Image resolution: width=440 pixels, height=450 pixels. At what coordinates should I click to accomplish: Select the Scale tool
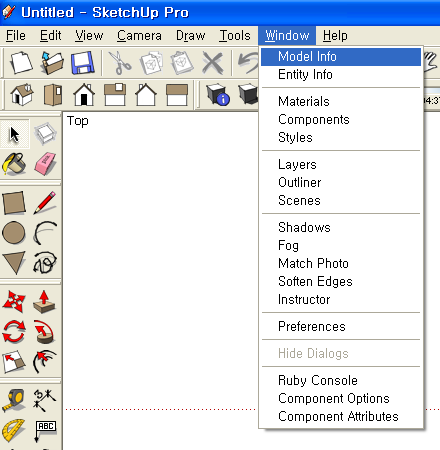pos(14,362)
